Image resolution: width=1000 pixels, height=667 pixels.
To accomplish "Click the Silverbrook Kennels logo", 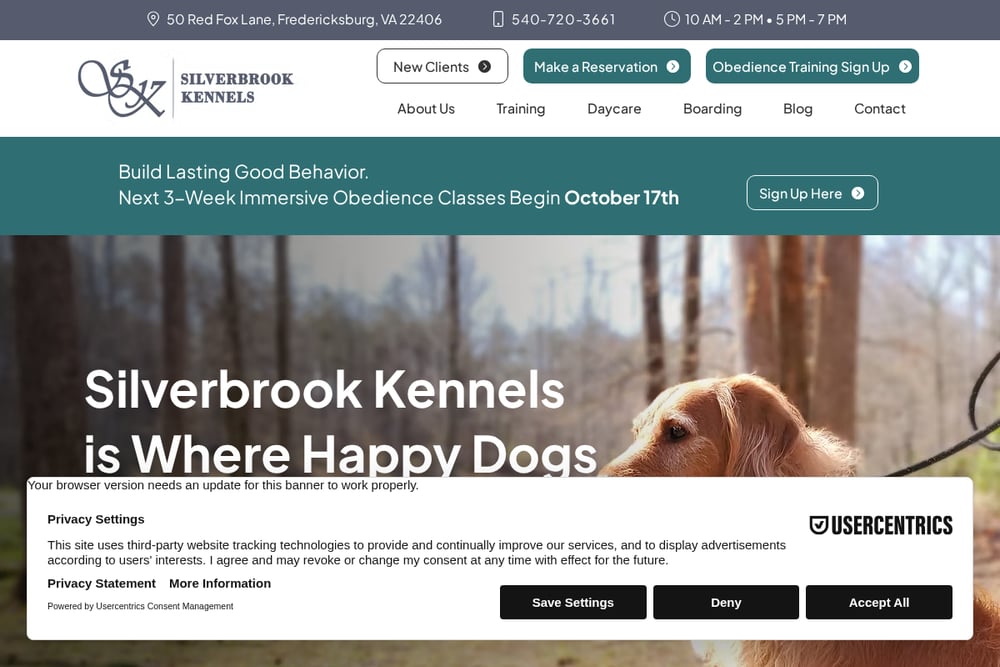I will 186,88.
